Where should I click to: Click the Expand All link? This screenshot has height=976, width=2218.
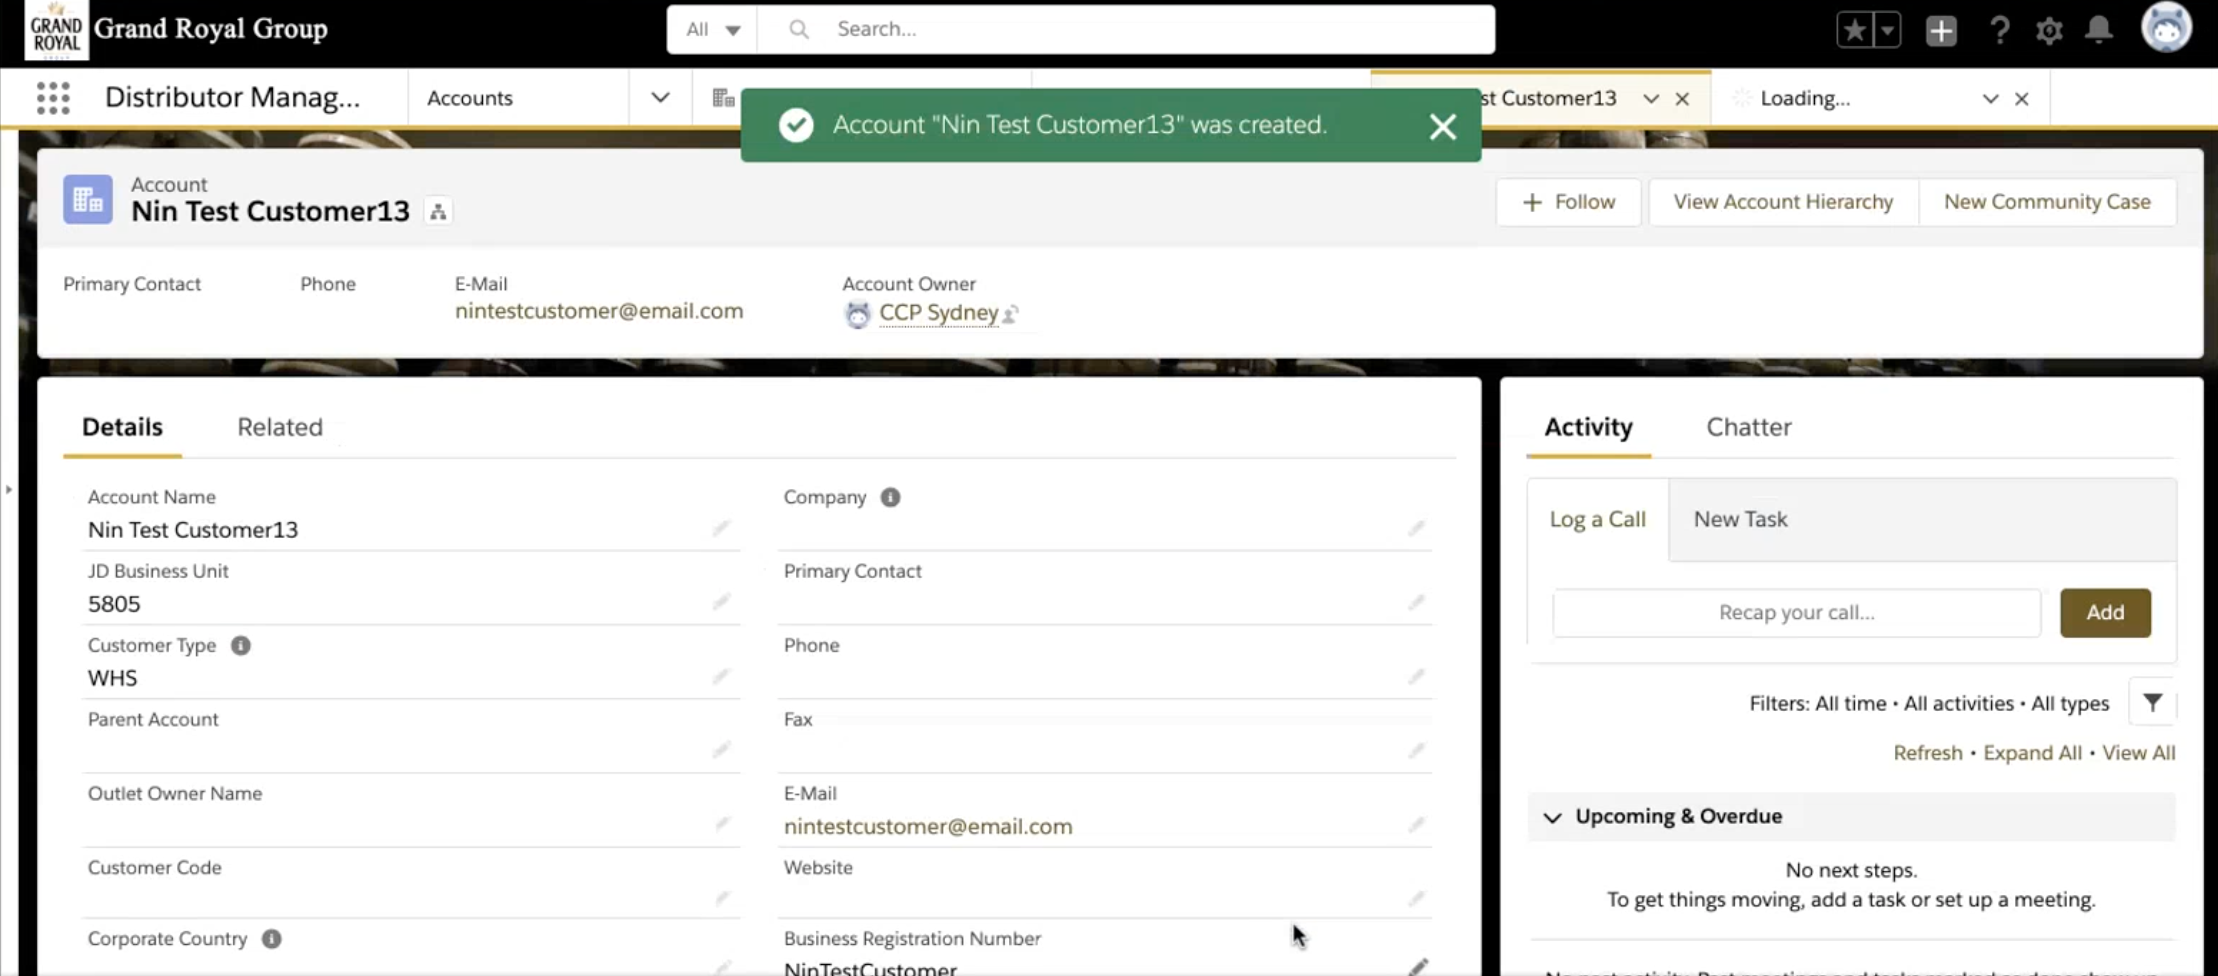point(2032,753)
